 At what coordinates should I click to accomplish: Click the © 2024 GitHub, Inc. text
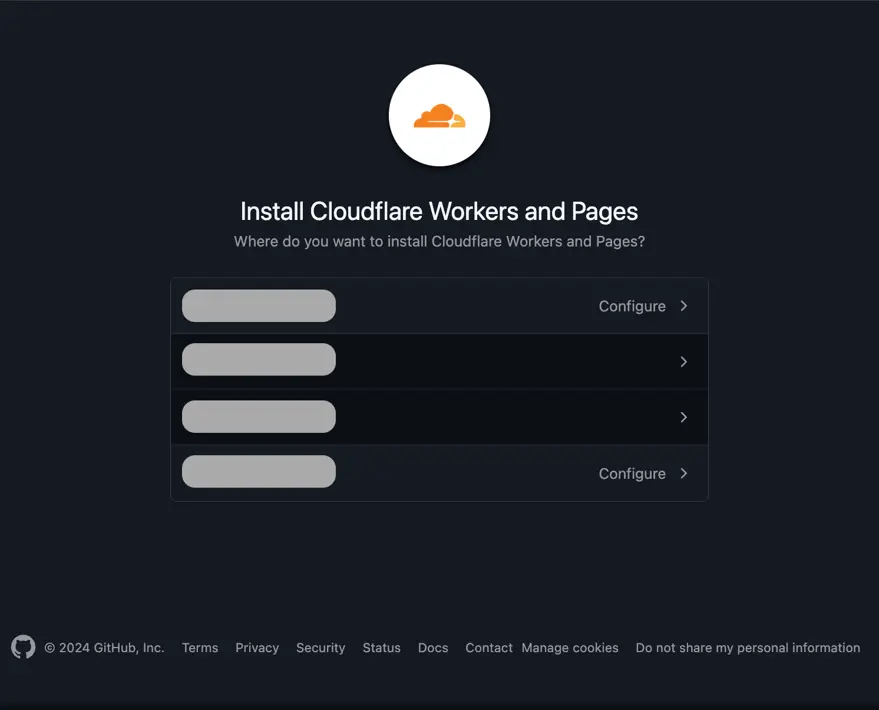point(104,648)
